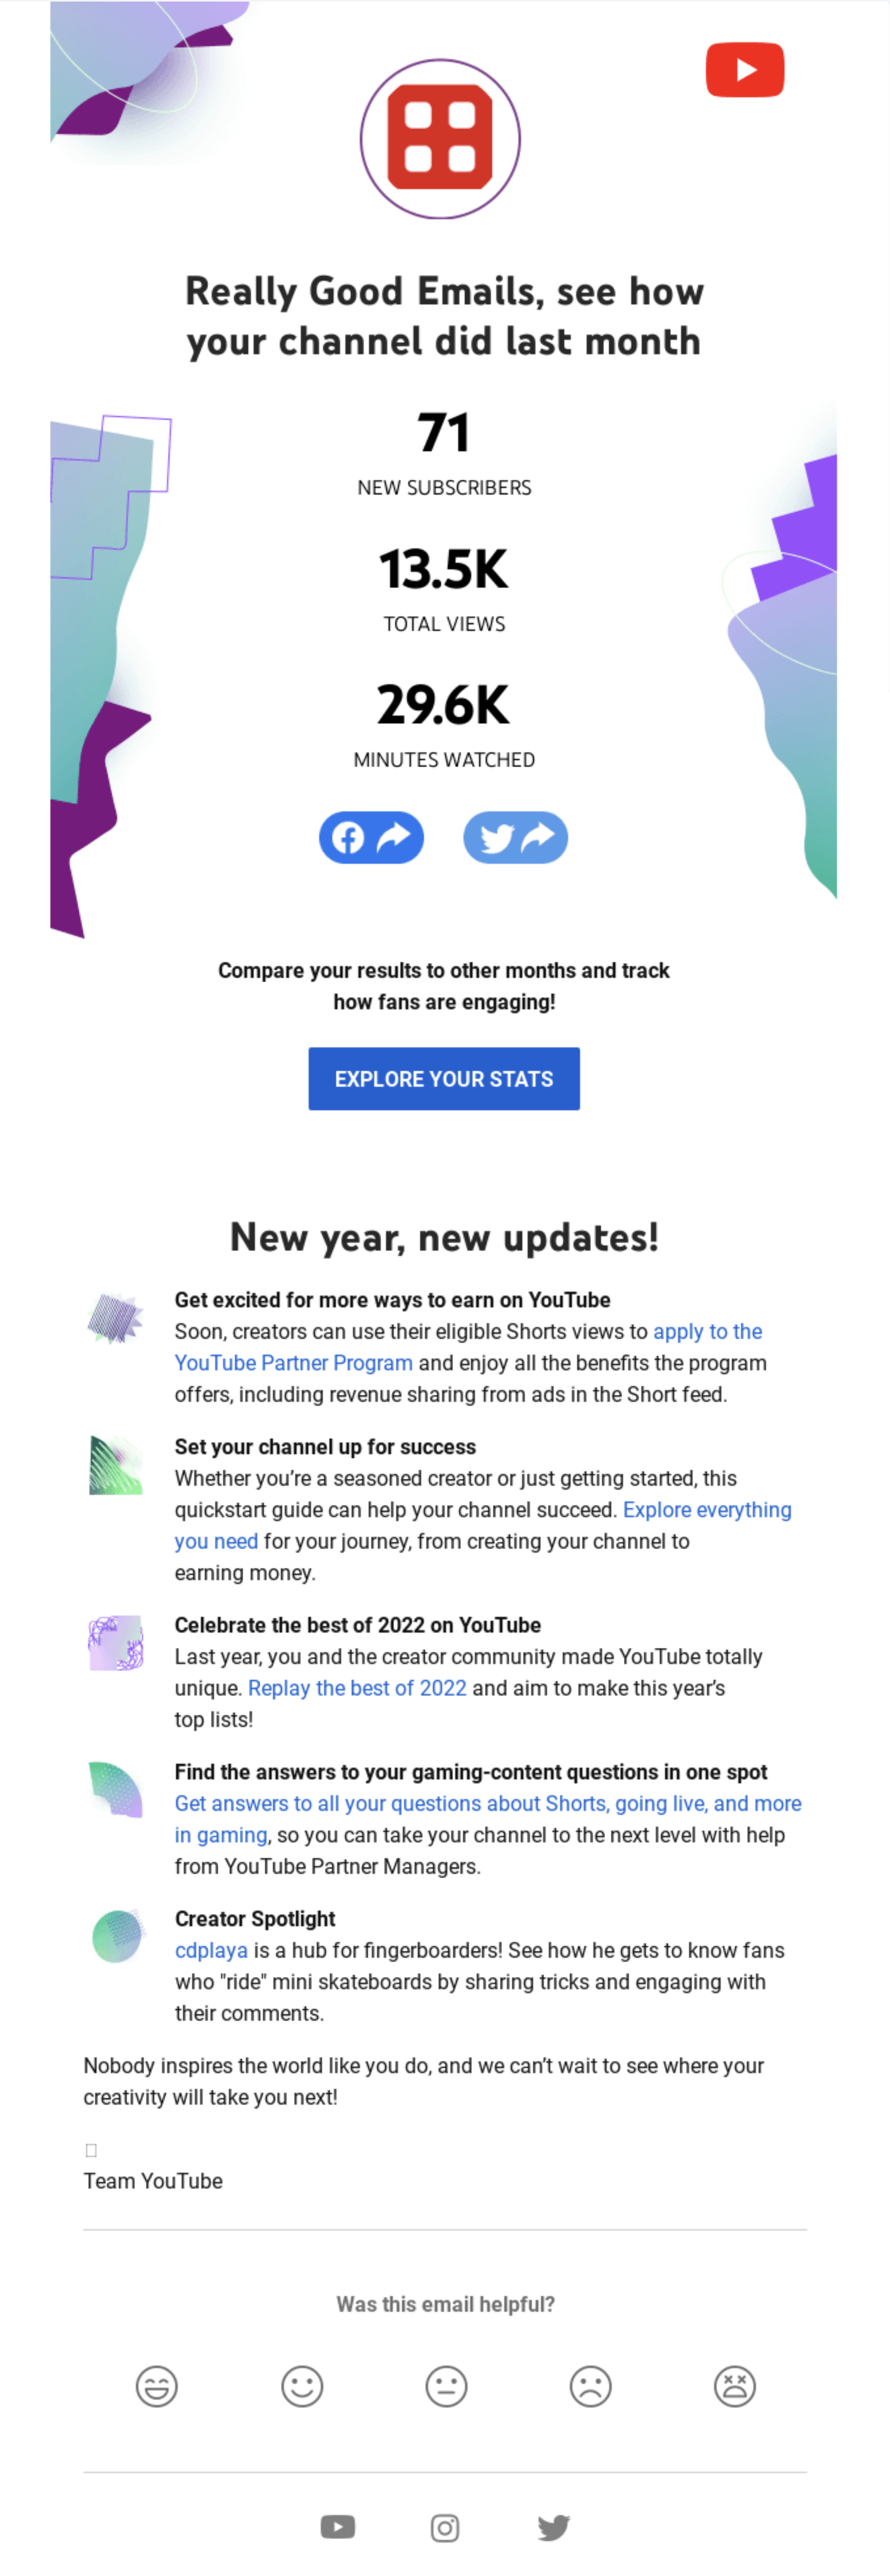Open Twitter from the footer social icons
Viewport: 890px width, 2576px height.
[x=552, y=2527]
